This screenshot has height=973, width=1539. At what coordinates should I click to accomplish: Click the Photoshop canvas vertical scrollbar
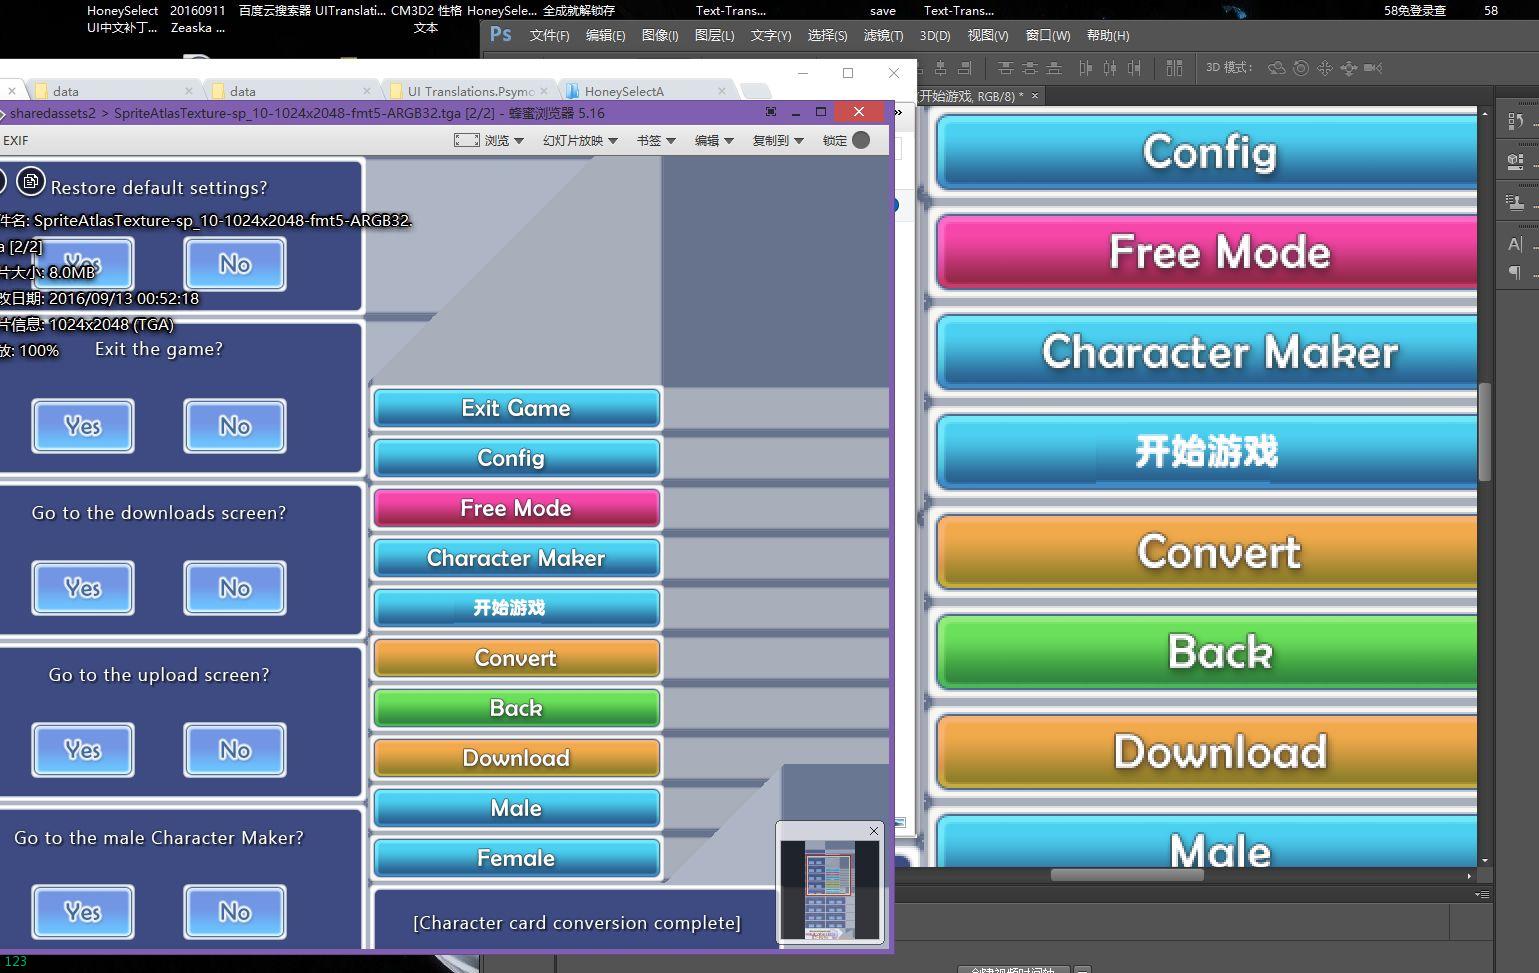(x=1484, y=430)
